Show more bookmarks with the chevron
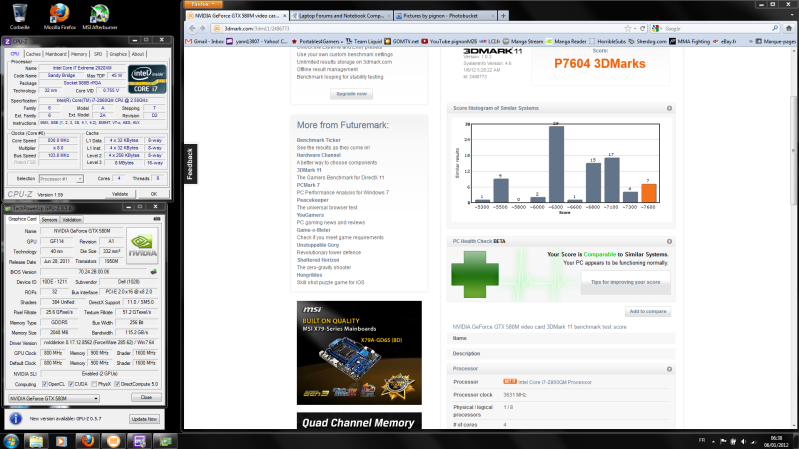 tap(750, 41)
